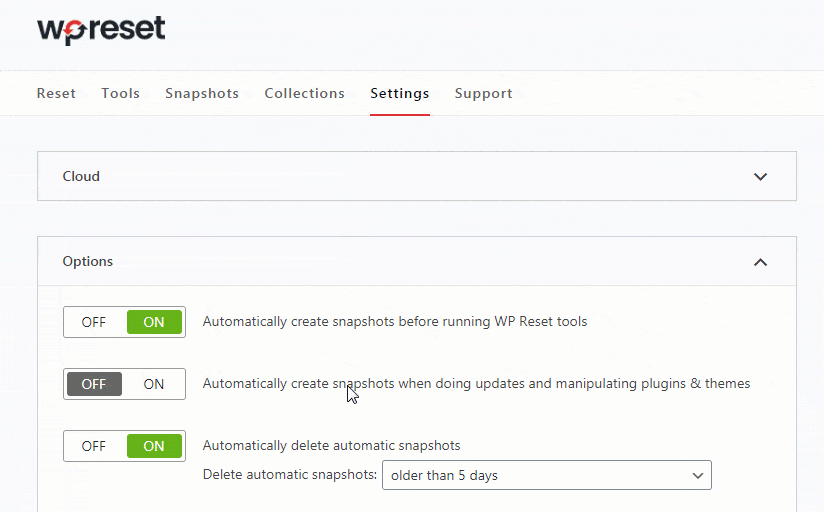Click the 'Automatically delete automatic snapshots' label
The height and width of the screenshot is (512, 824).
(x=331, y=446)
